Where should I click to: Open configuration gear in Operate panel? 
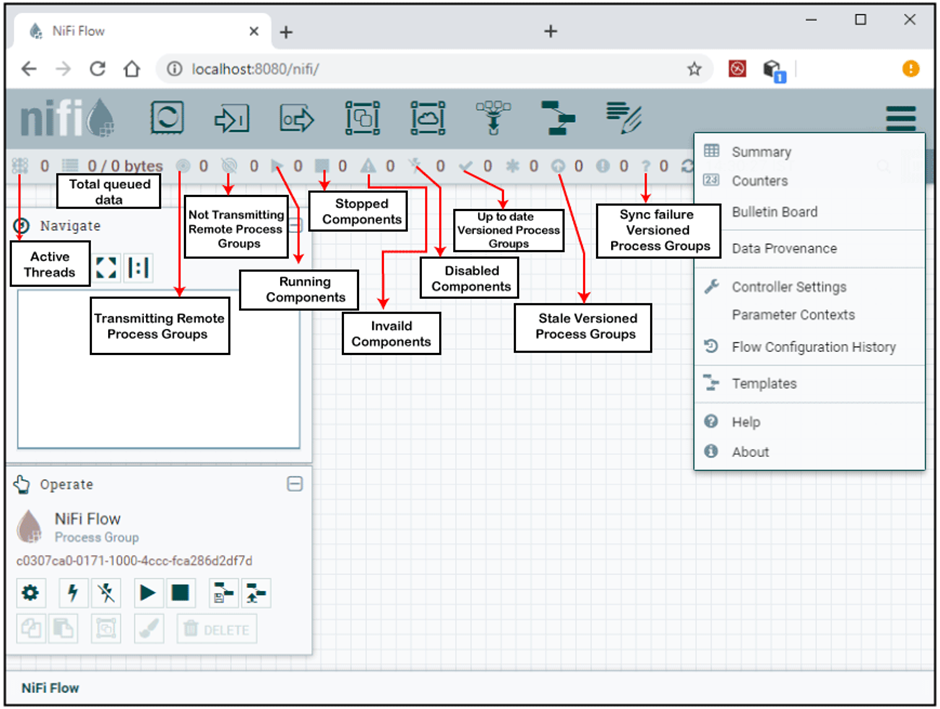coord(31,593)
